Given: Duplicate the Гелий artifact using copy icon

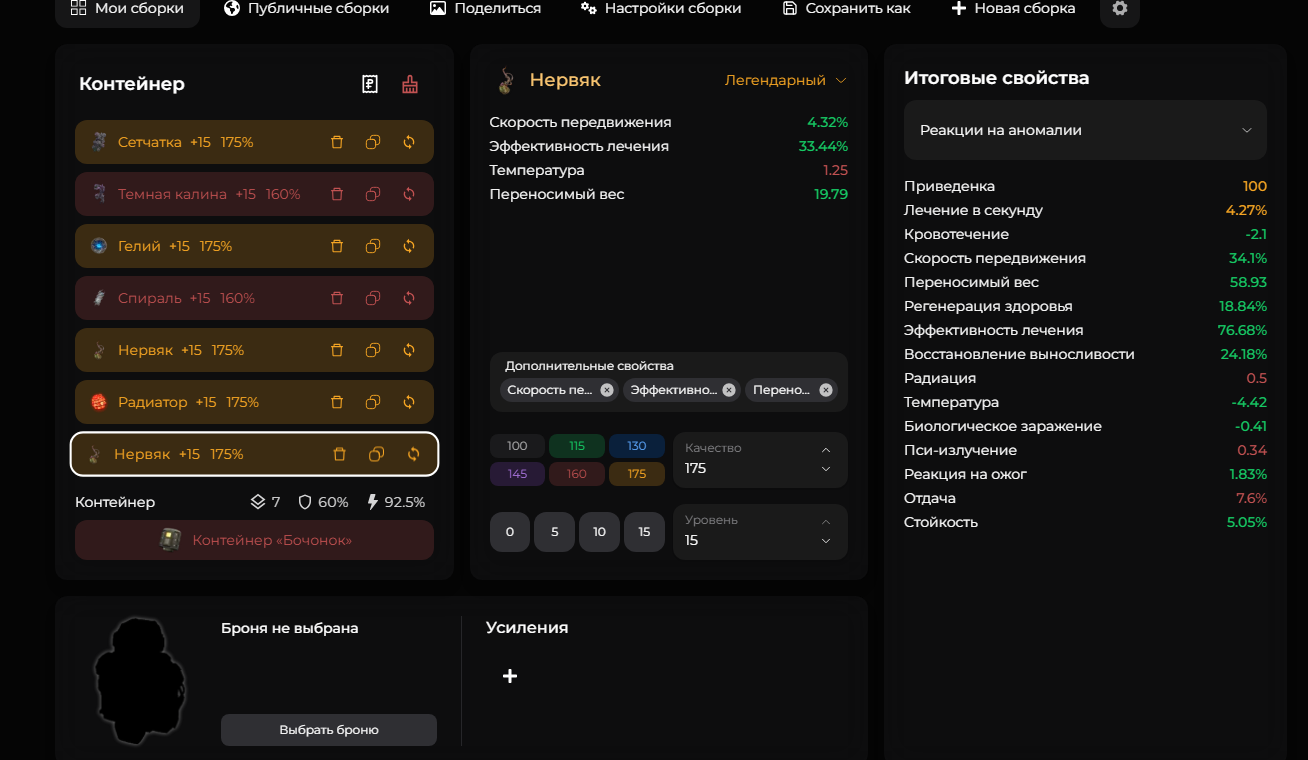Looking at the screenshot, I should pyautogui.click(x=373, y=246).
